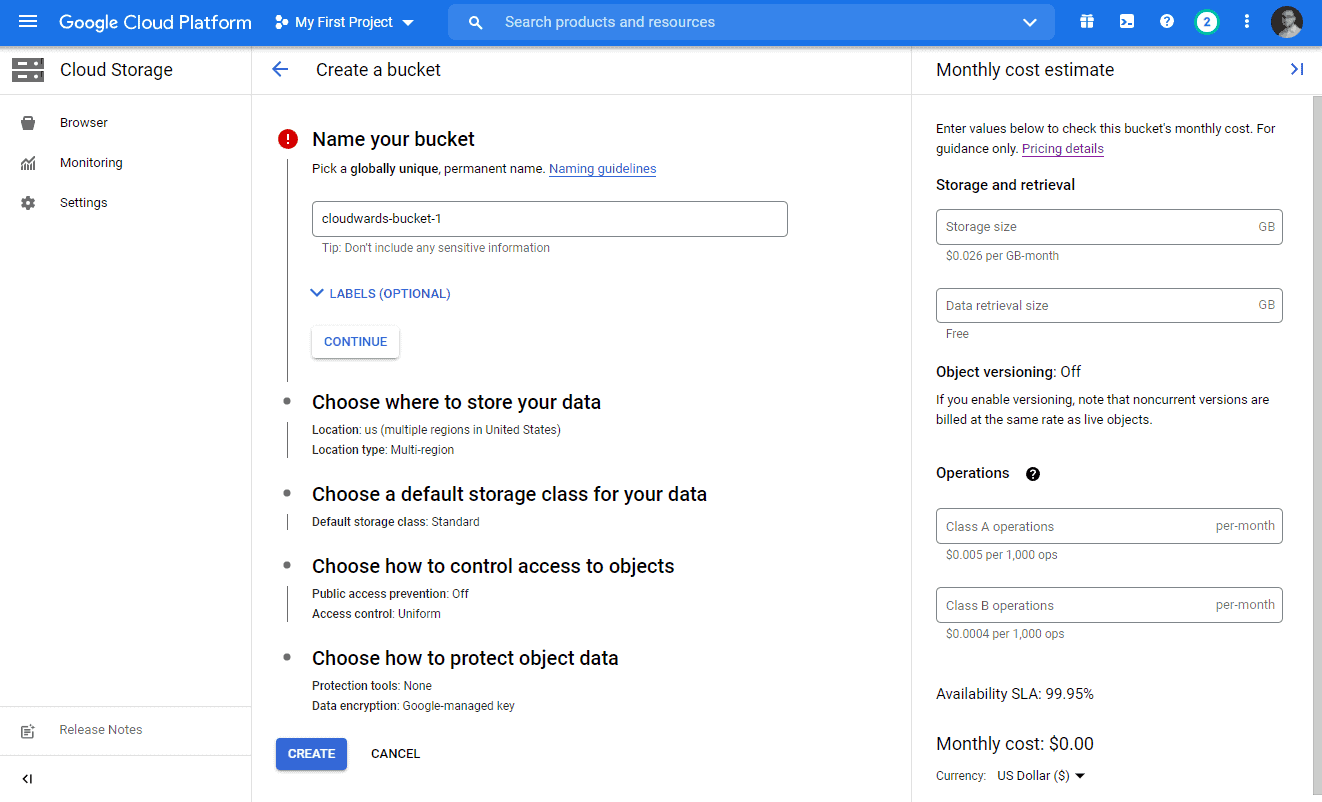1322x802 pixels.
Task: Click the Data retrieval size input
Action: coord(1109,305)
